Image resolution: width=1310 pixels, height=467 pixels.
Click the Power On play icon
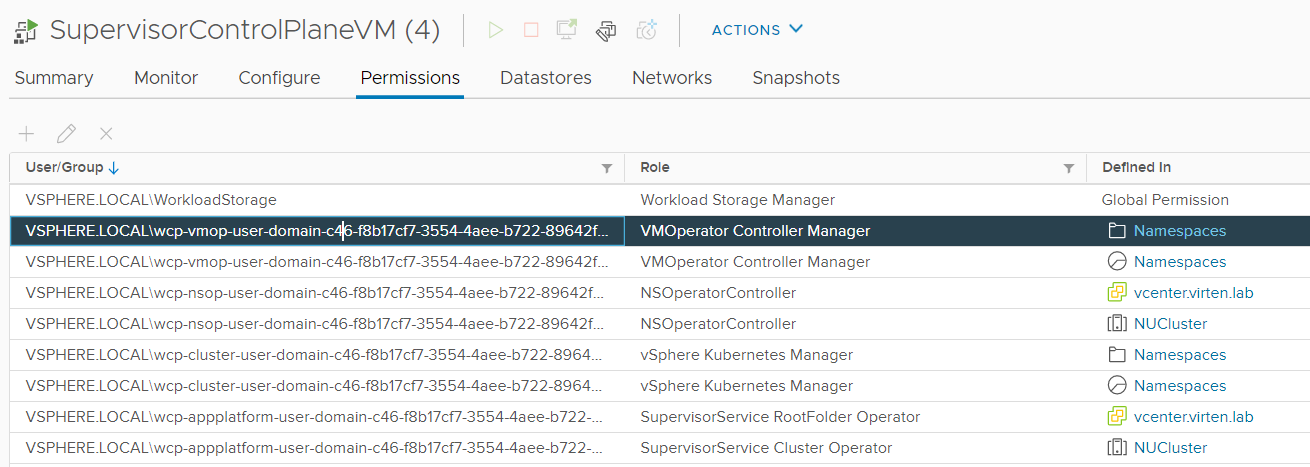tap(495, 30)
